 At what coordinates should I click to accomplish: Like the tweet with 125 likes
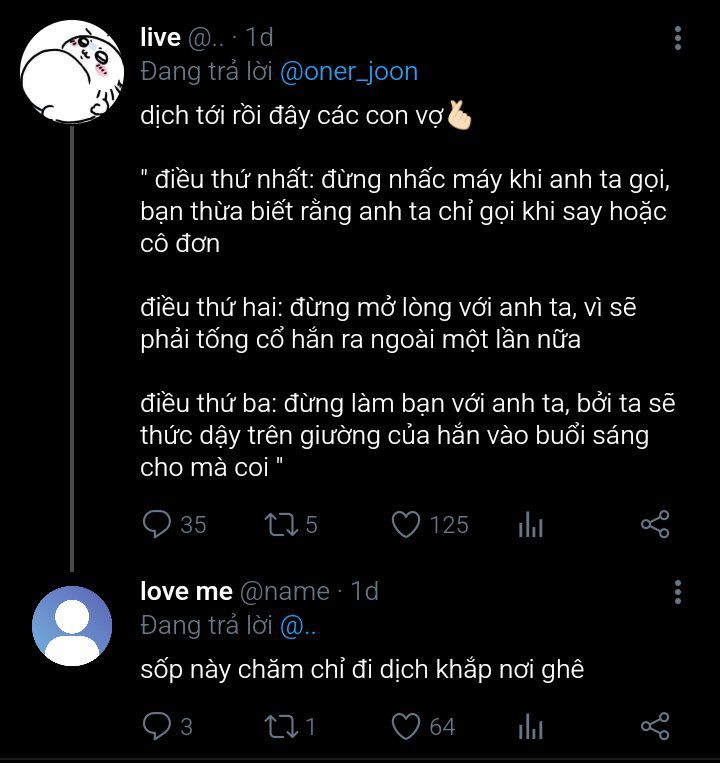click(406, 524)
